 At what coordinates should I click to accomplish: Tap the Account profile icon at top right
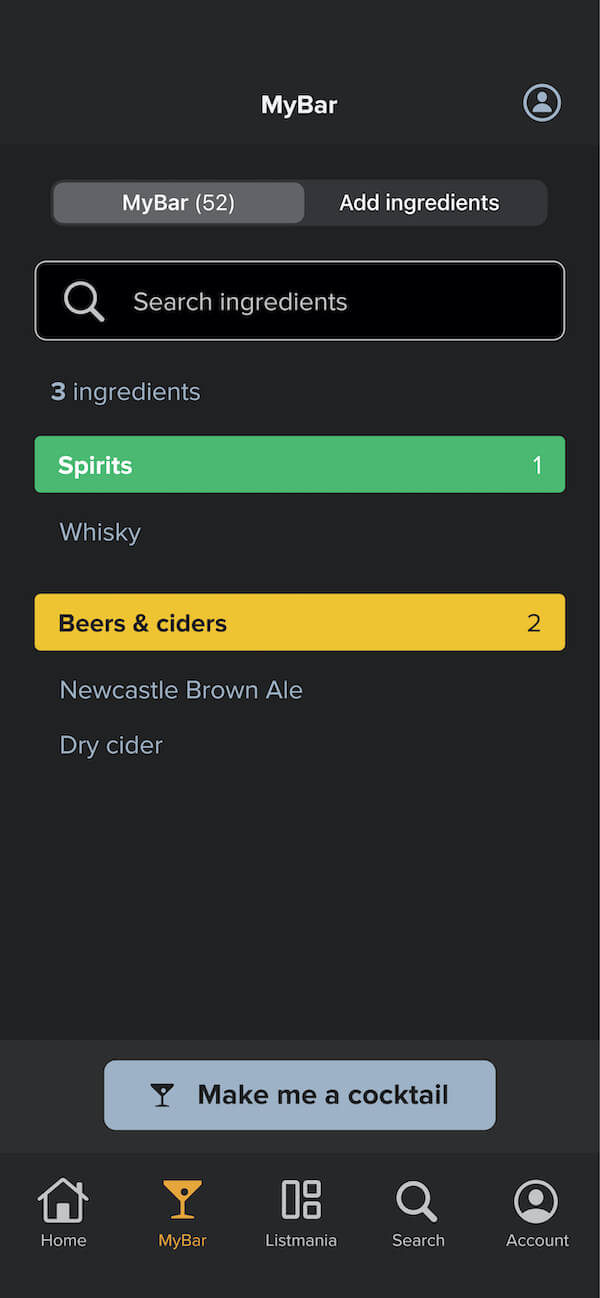pyautogui.click(x=541, y=102)
